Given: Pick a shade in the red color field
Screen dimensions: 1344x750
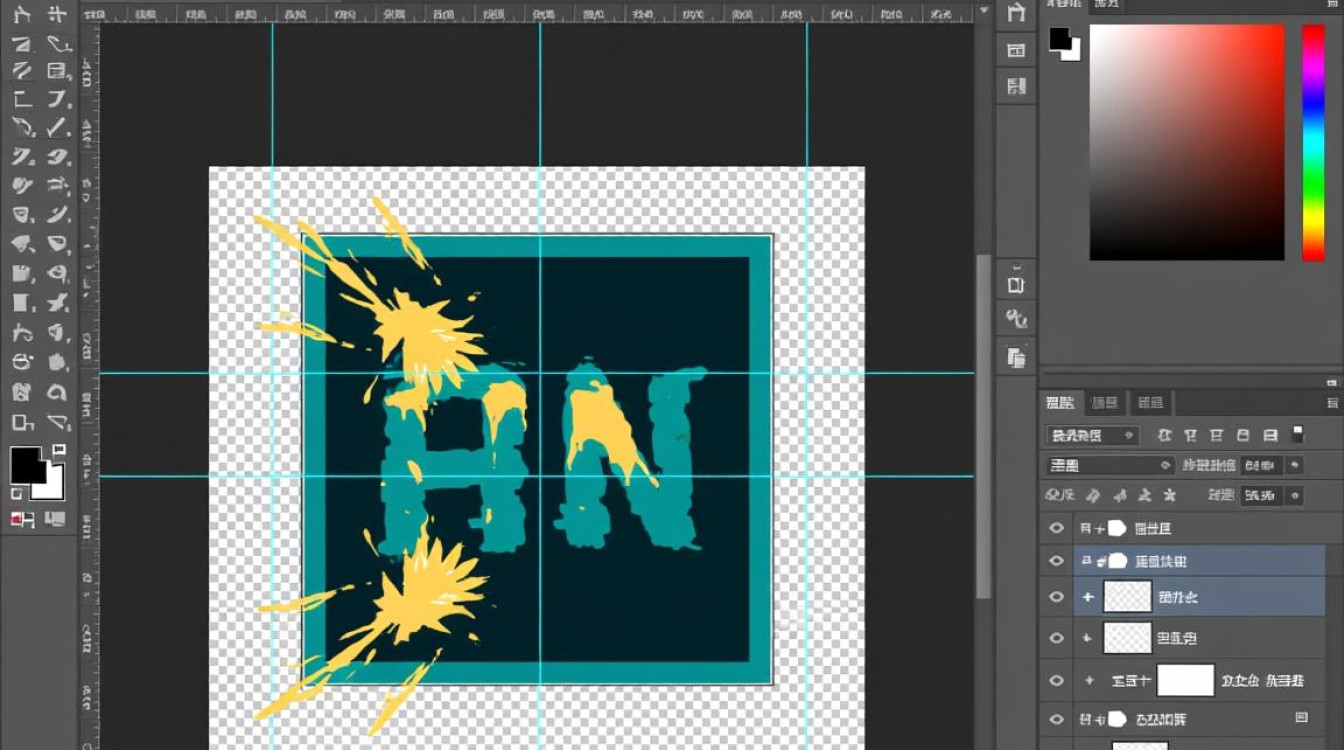Looking at the screenshot, I should point(1187,143).
